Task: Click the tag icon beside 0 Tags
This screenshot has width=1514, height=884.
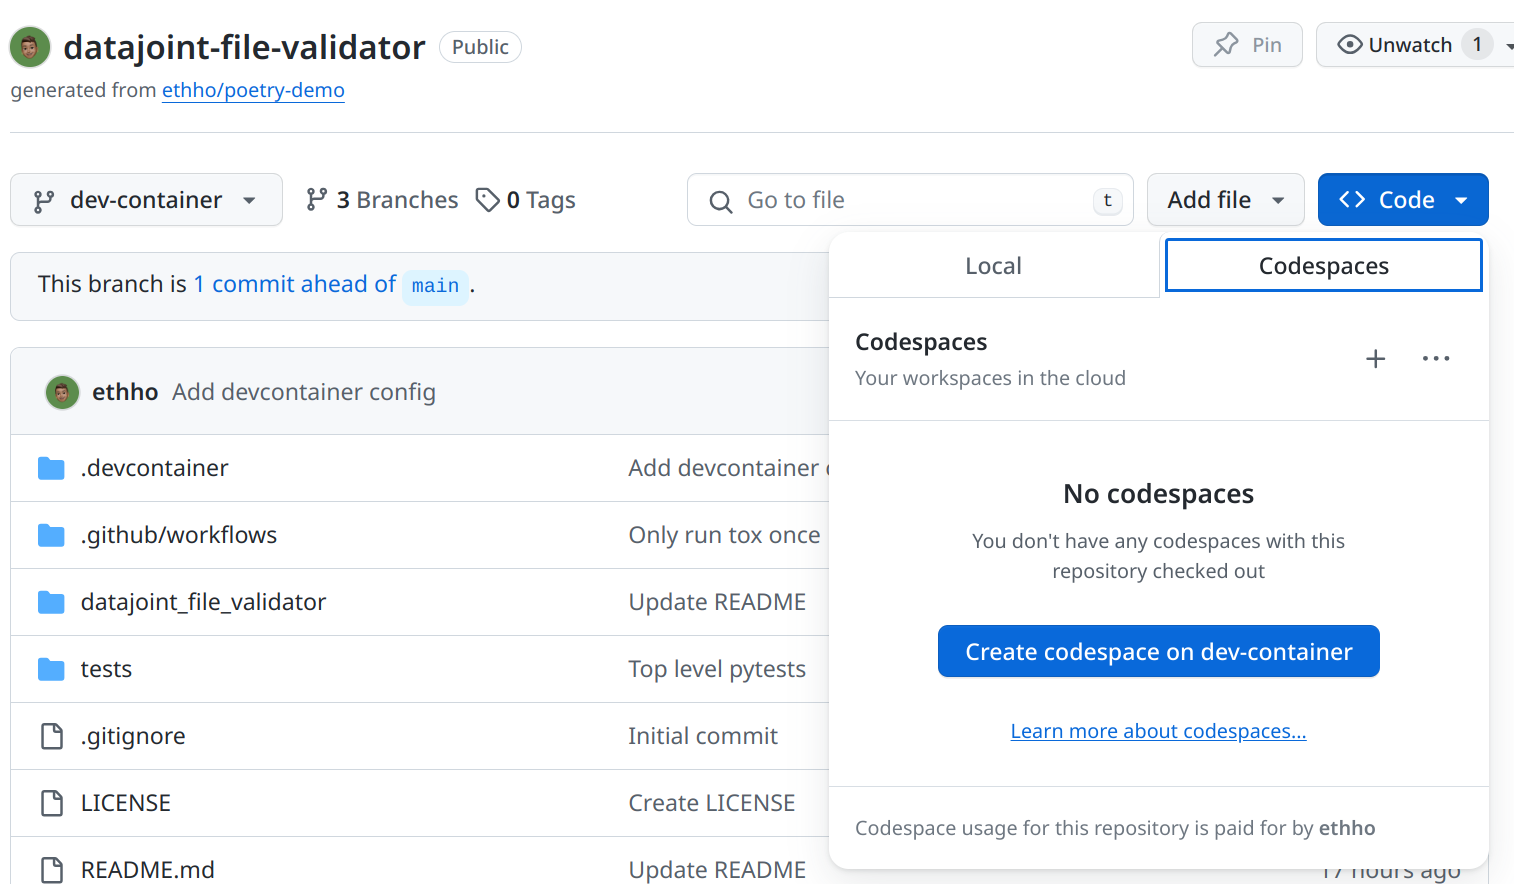Action: 488,200
